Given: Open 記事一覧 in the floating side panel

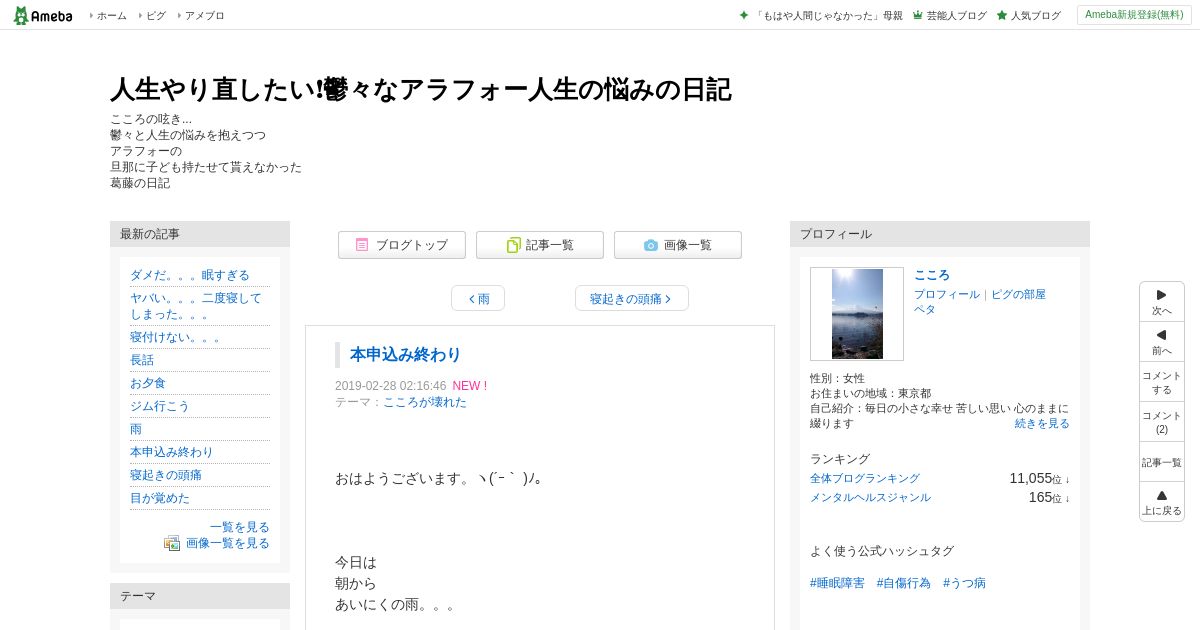Looking at the screenshot, I should [1162, 462].
